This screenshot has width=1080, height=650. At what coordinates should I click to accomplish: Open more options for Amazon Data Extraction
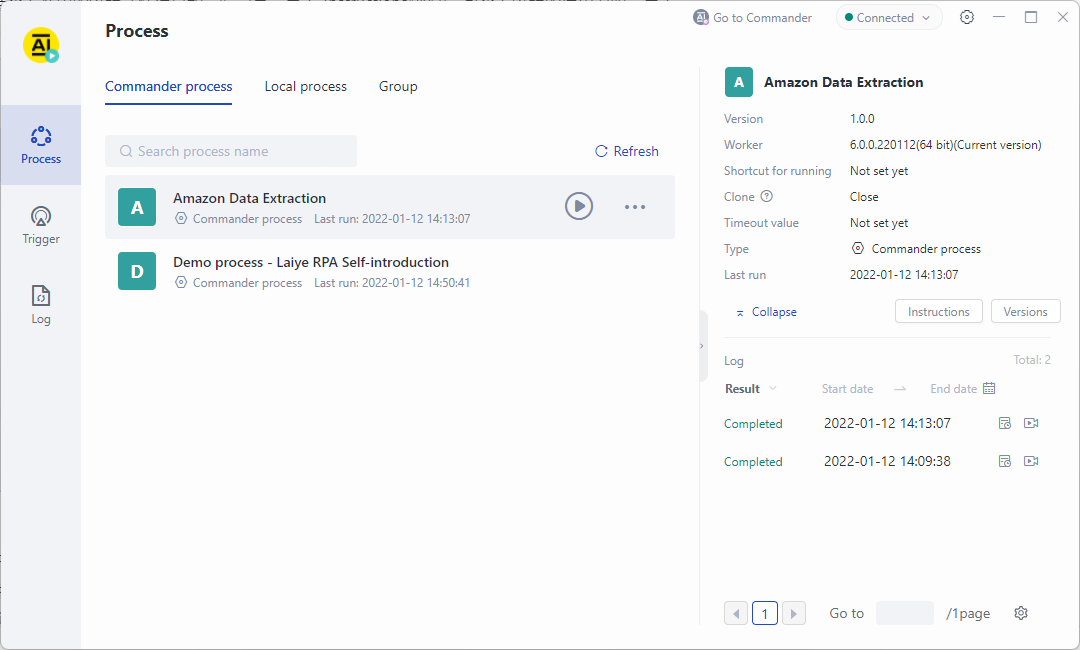tap(635, 207)
